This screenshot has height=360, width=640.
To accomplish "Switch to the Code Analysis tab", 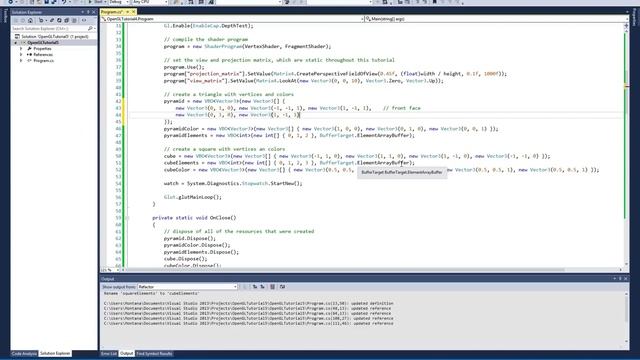I will [x=24, y=353].
